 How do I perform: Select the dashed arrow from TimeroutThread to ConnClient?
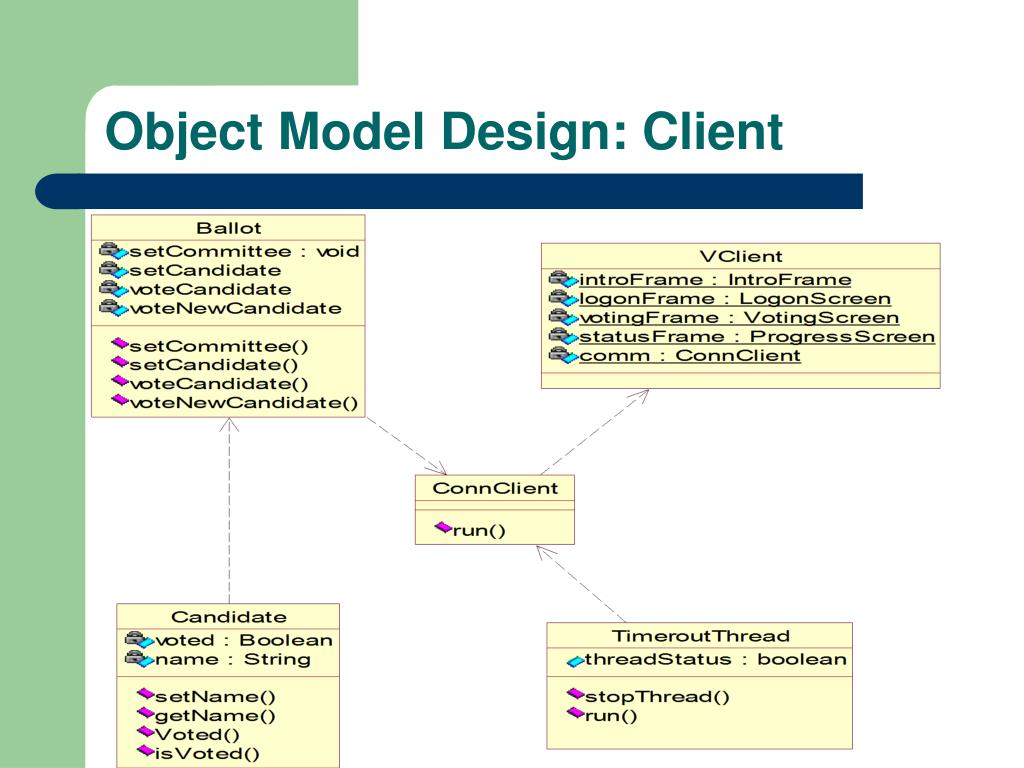coord(580,584)
